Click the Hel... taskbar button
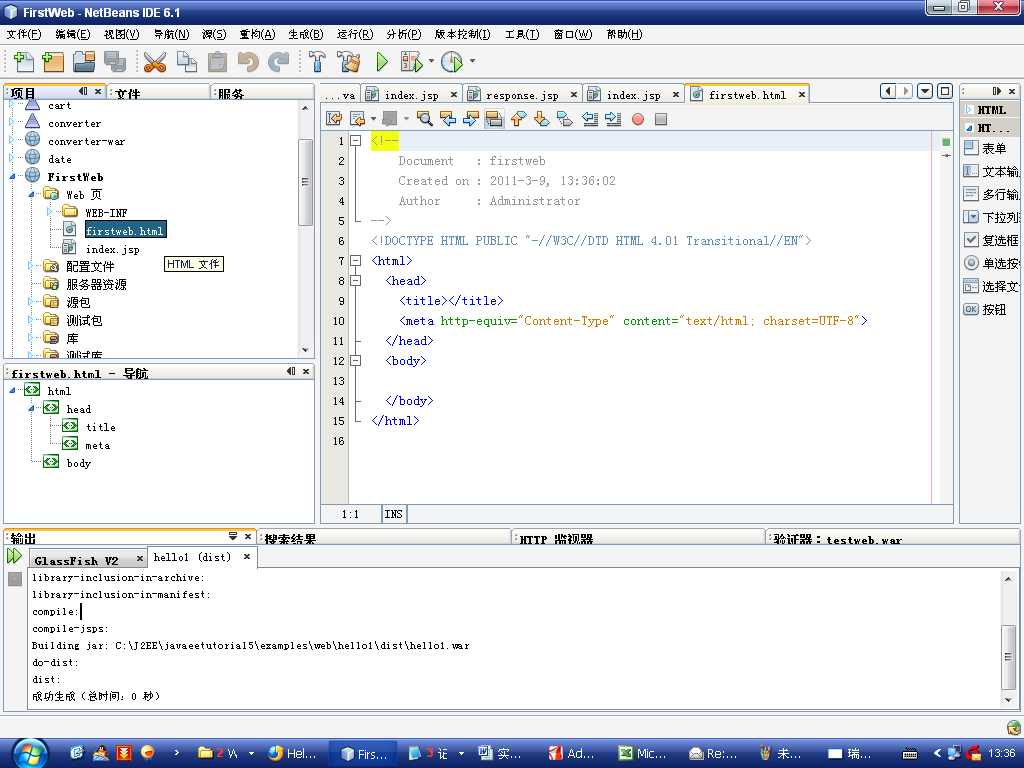The image size is (1024, 768). click(292, 754)
